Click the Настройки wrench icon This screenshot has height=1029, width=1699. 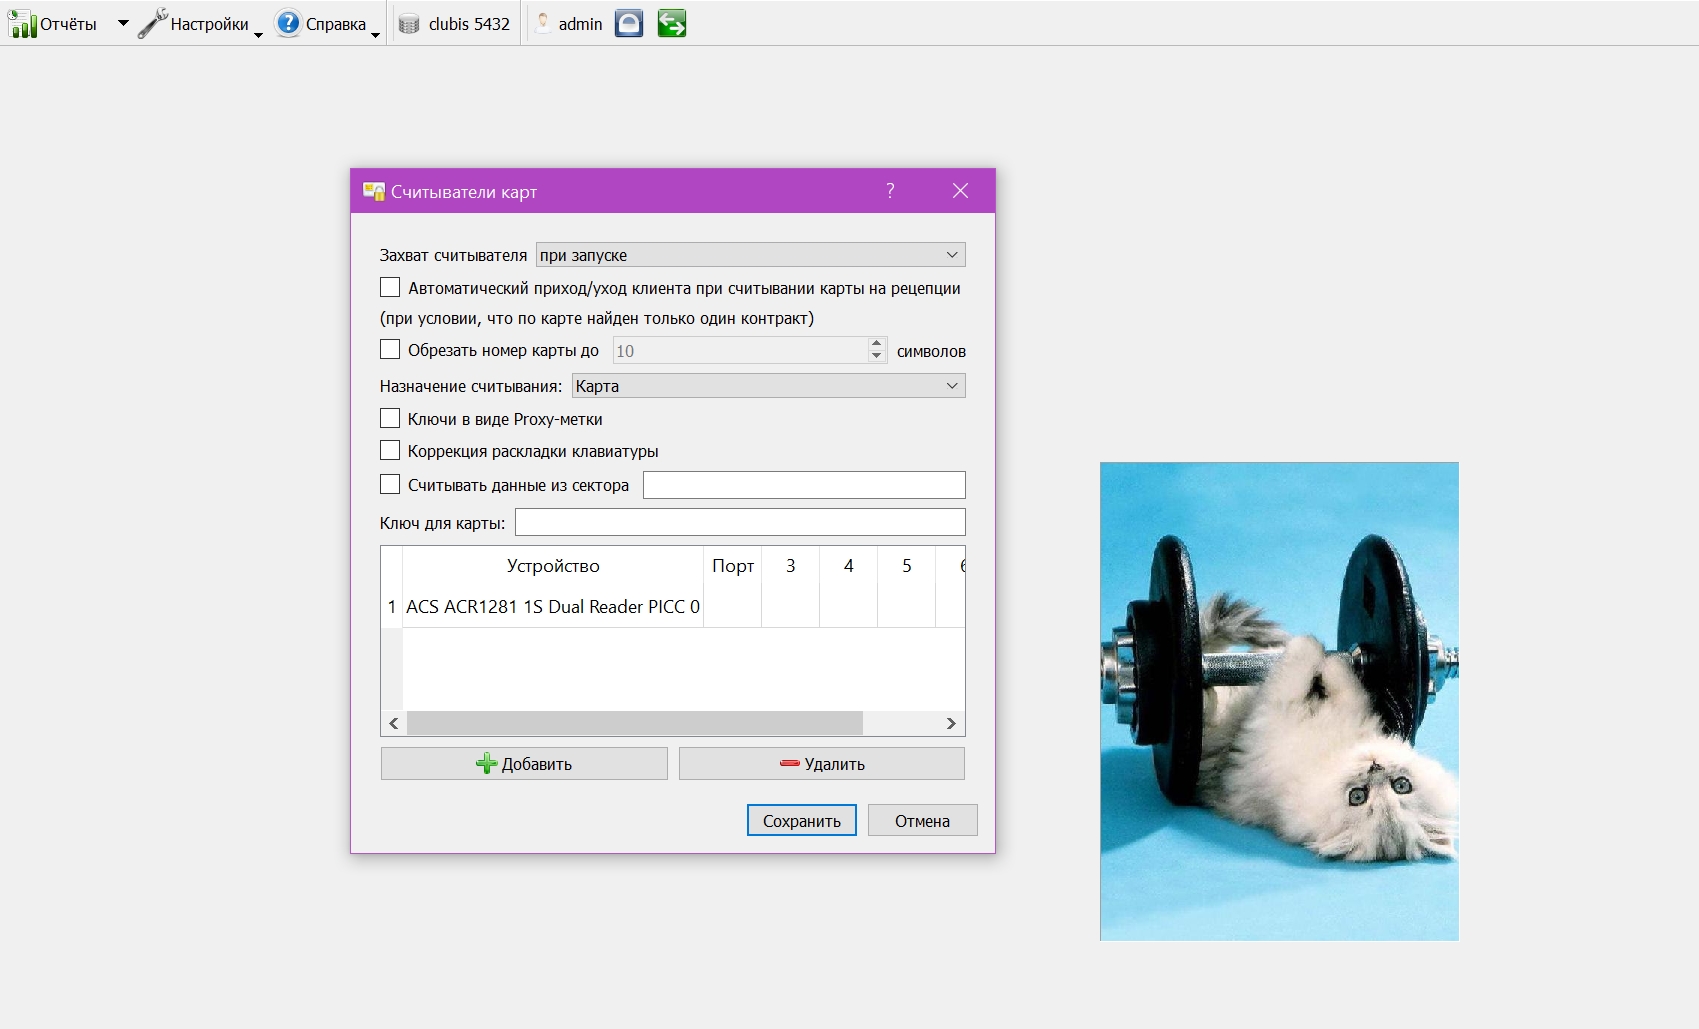[153, 23]
